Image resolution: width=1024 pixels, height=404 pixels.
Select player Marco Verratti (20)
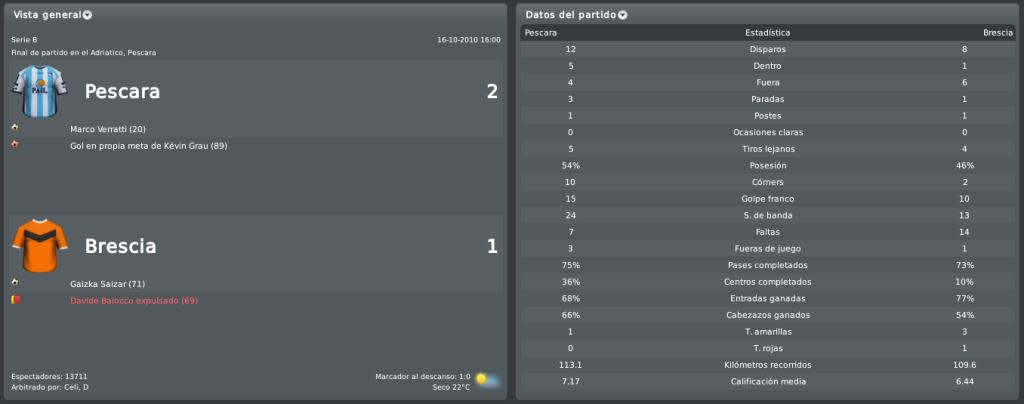click(108, 129)
